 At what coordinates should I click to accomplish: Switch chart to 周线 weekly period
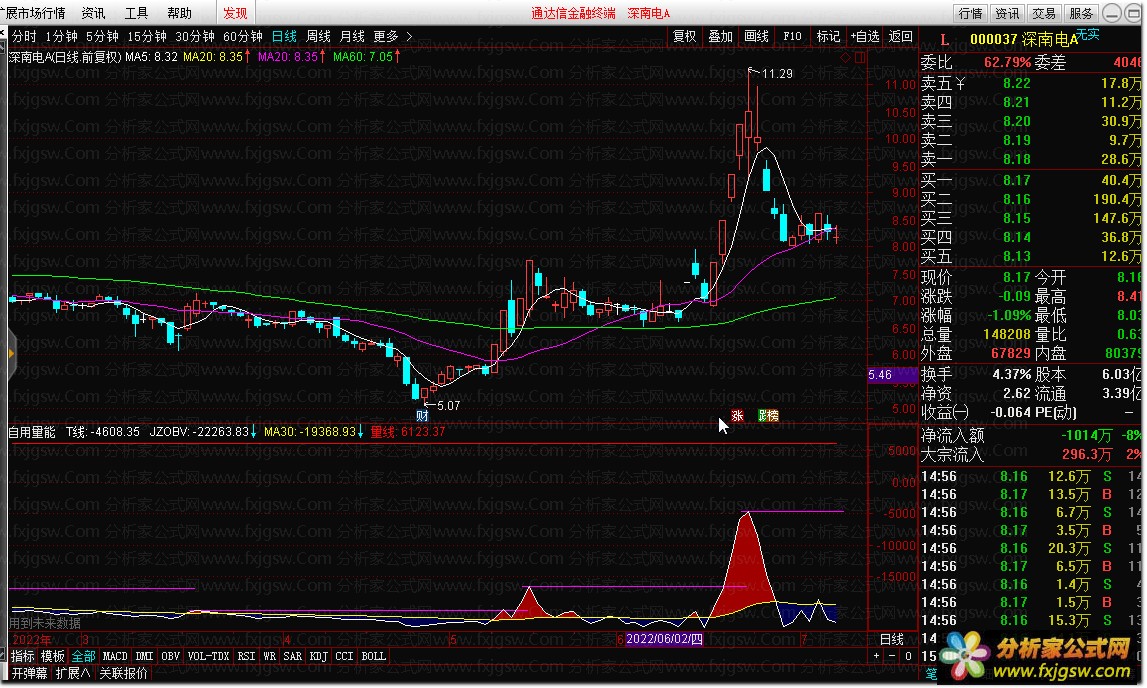click(x=318, y=36)
